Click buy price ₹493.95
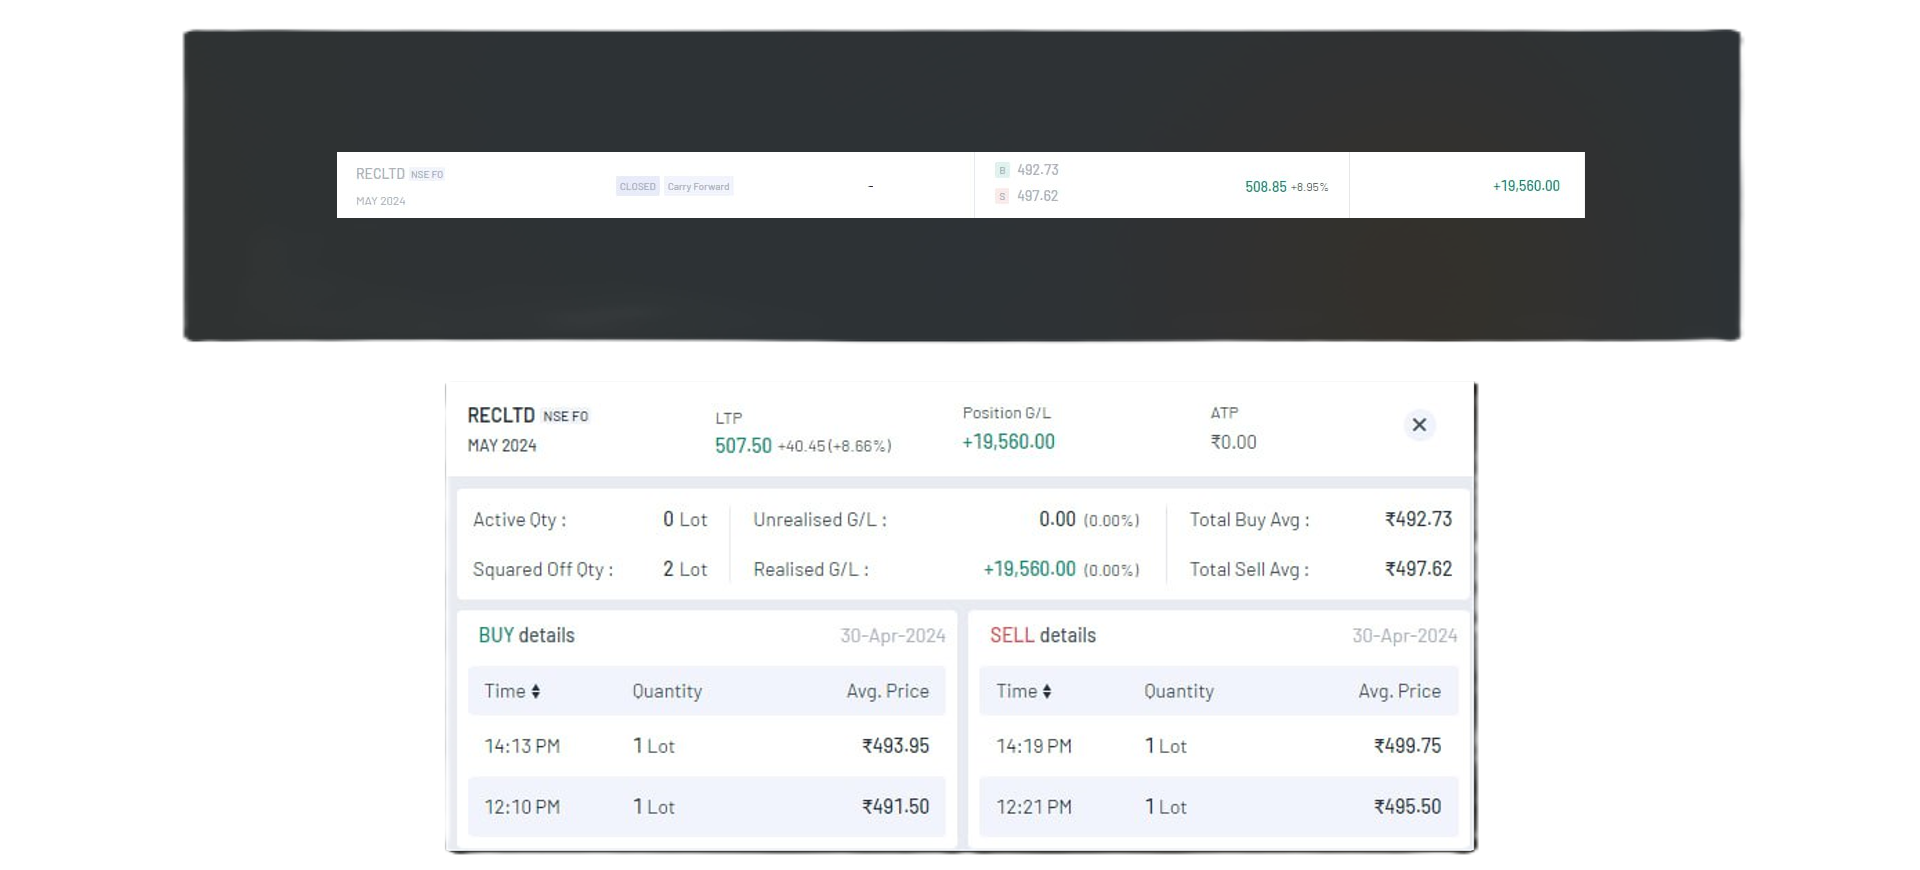Viewport: 1920px width, 870px height. [x=896, y=746]
